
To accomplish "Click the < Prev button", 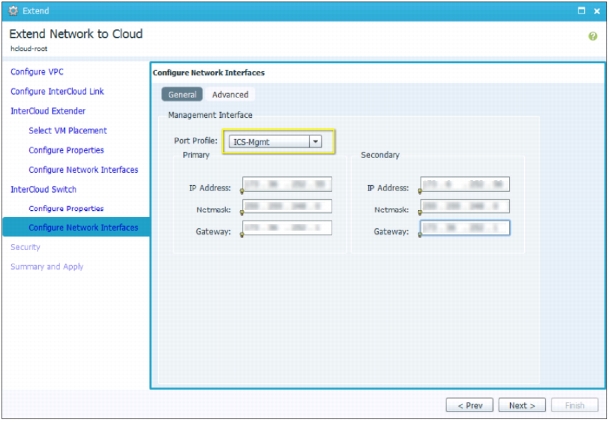I will coord(470,405).
